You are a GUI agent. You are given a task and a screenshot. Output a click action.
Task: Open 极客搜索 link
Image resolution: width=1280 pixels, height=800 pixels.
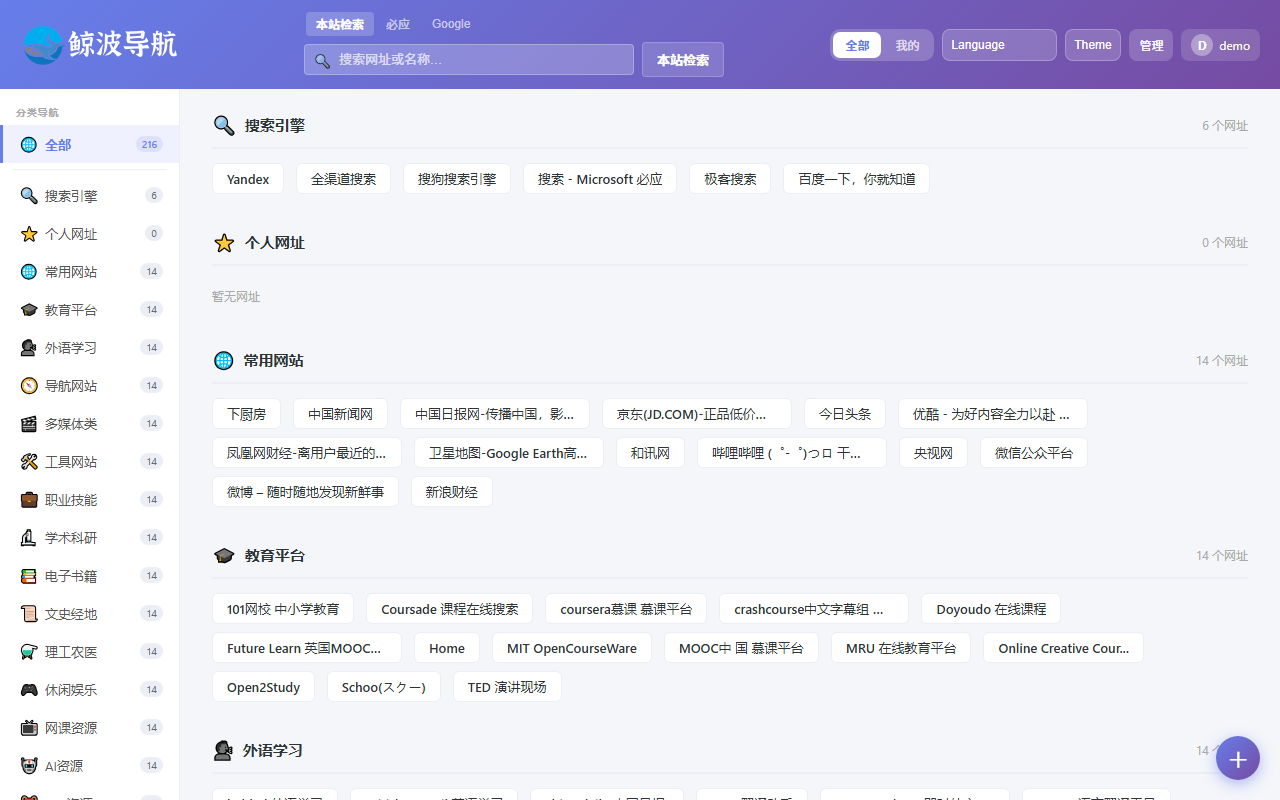click(730, 179)
